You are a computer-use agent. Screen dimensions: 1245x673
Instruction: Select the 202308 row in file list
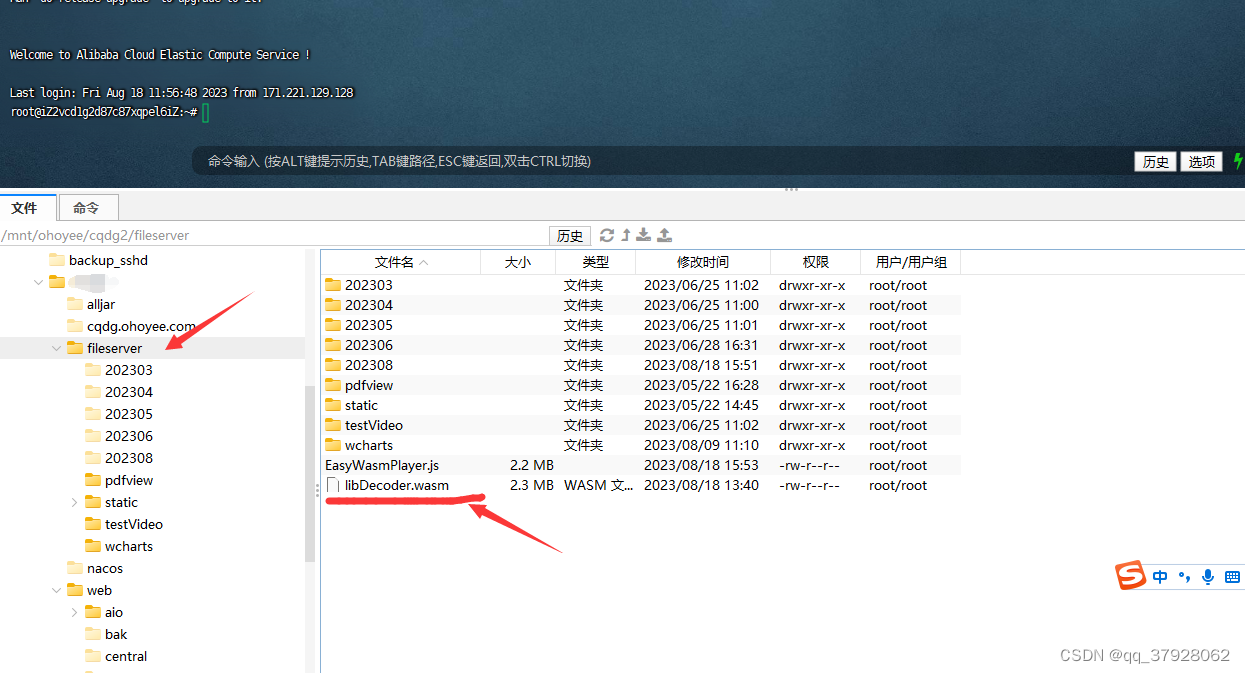(x=641, y=365)
